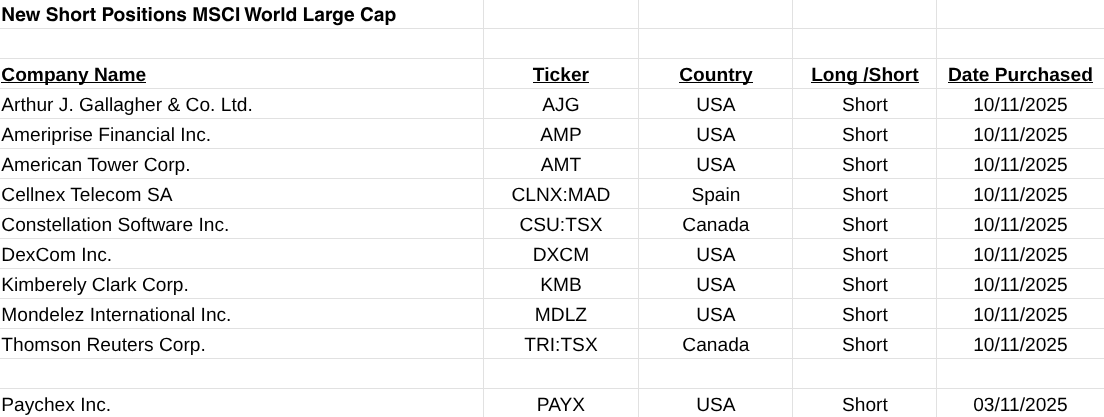Click the PAYX ticker cell
The width and height of the screenshot is (1104, 417).
561,405
